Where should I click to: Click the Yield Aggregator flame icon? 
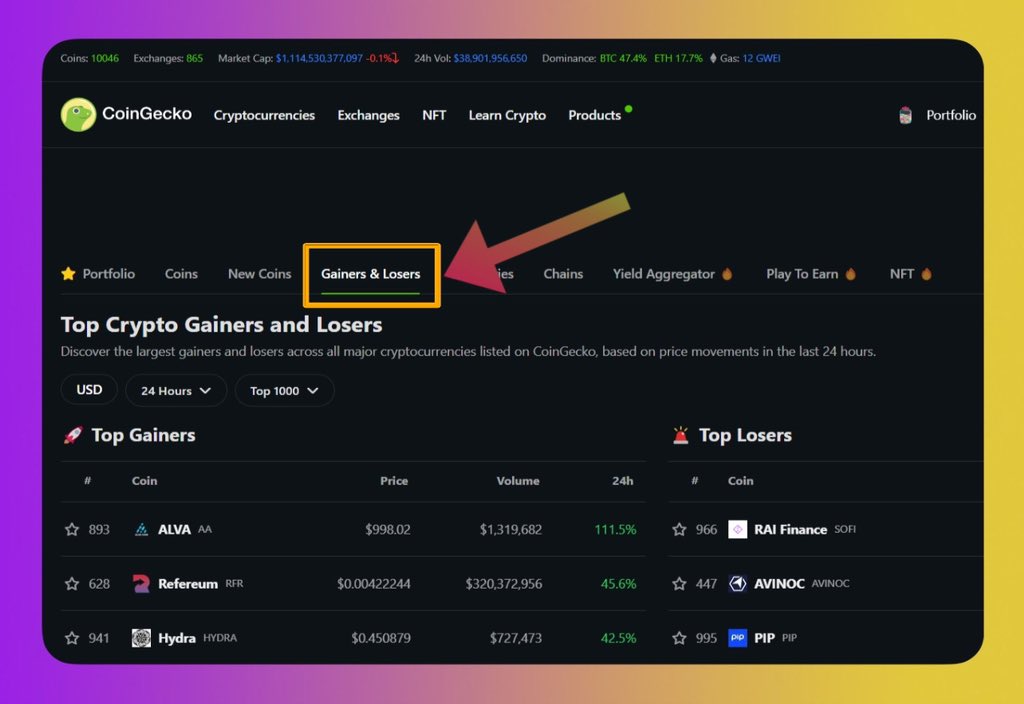[727, 274]
